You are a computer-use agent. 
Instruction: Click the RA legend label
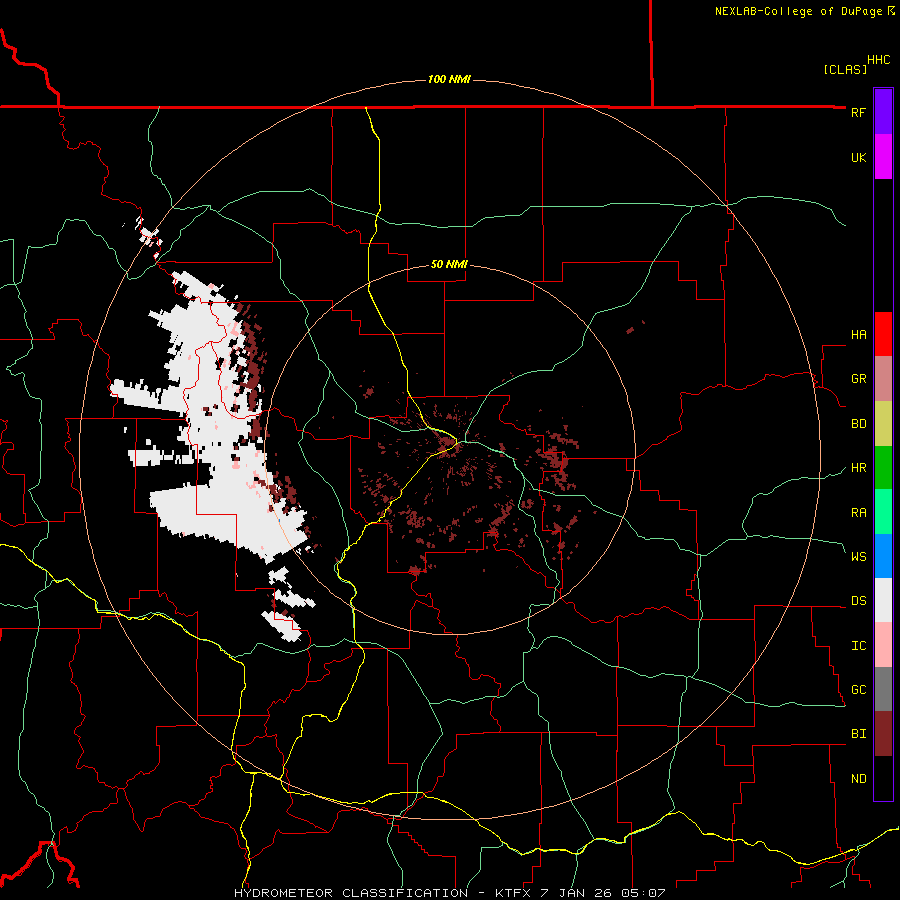tap(858, 513)
